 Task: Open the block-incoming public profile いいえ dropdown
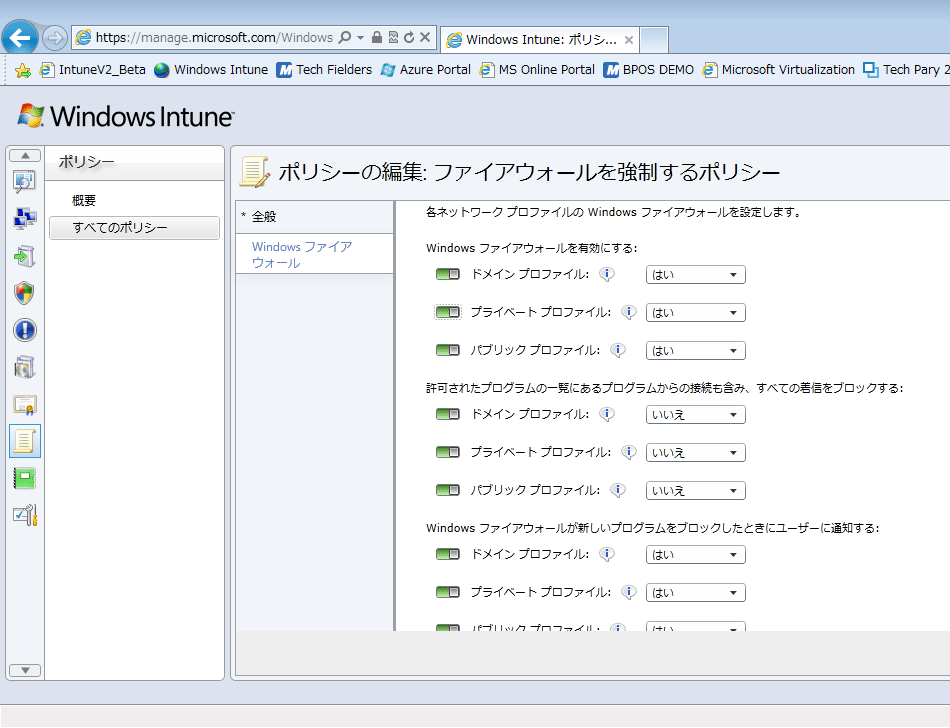(696, 491)
